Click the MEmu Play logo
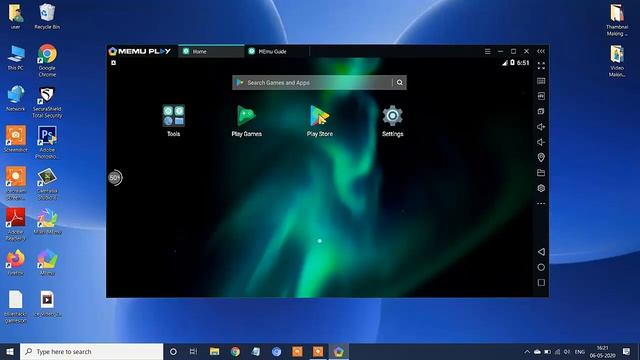 (140, 51)
